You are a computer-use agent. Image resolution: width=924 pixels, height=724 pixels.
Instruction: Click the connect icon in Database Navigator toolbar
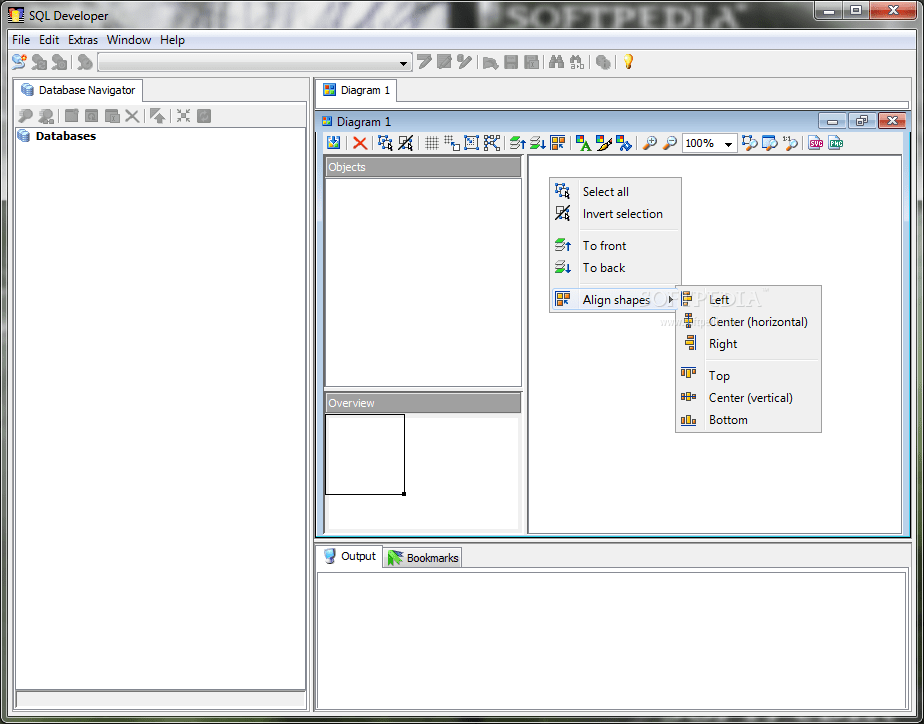tap(25, 116)
